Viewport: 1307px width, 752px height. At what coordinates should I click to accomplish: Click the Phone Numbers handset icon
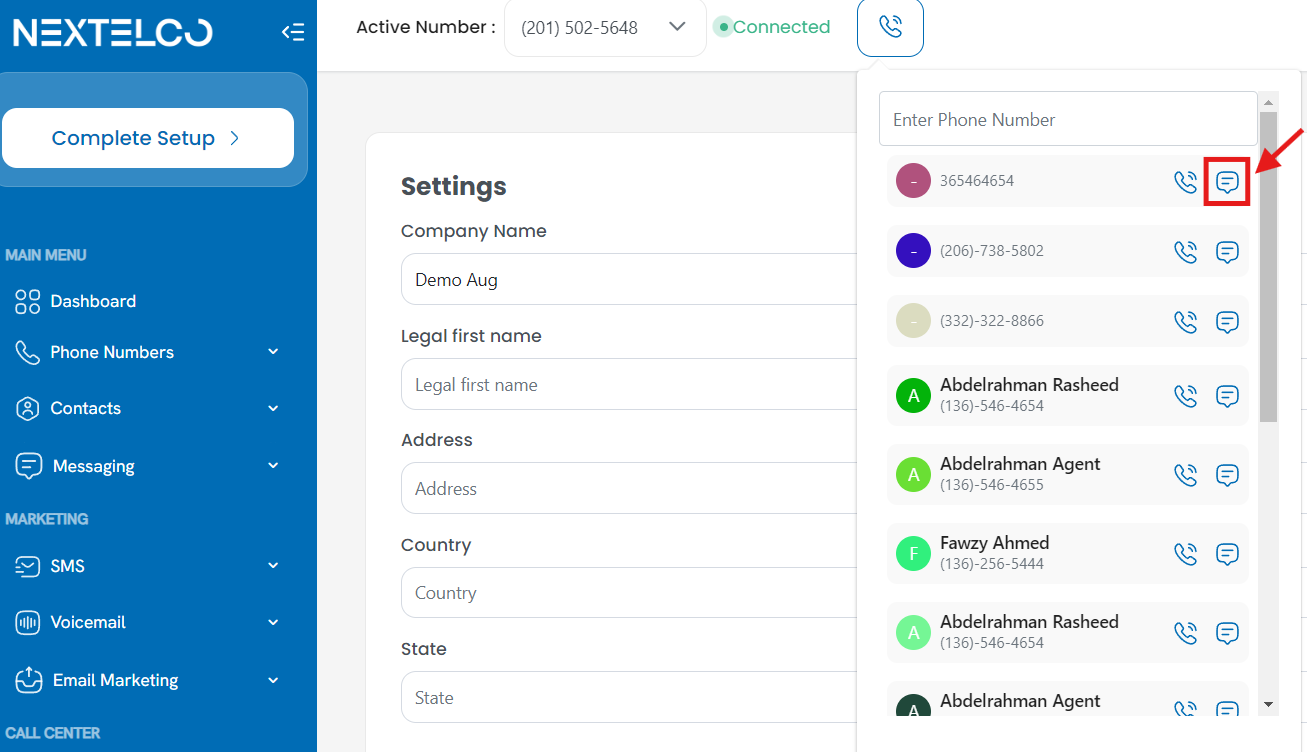click(27, 352)
